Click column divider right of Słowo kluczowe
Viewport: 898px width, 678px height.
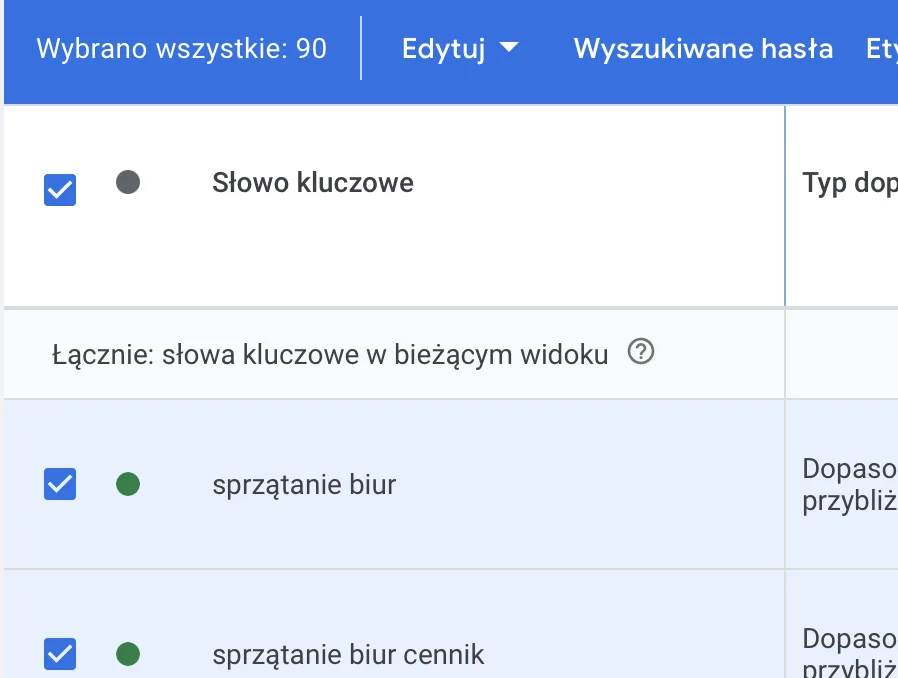[x=785, y=205]
